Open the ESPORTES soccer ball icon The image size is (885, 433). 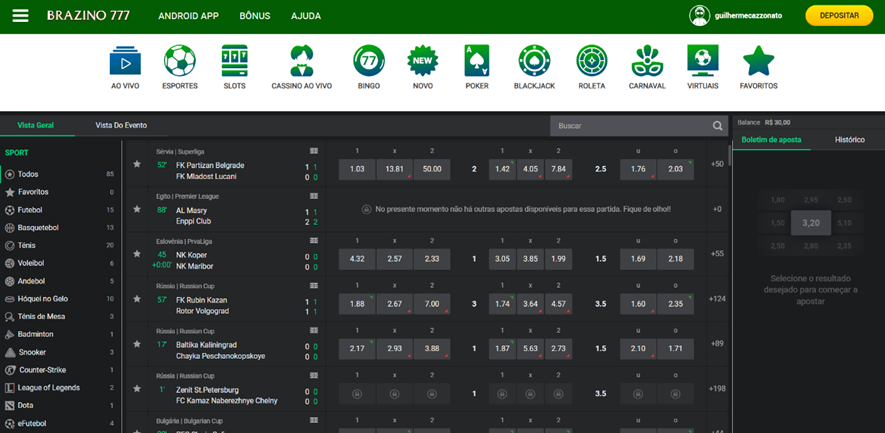(x=180, y=61)
